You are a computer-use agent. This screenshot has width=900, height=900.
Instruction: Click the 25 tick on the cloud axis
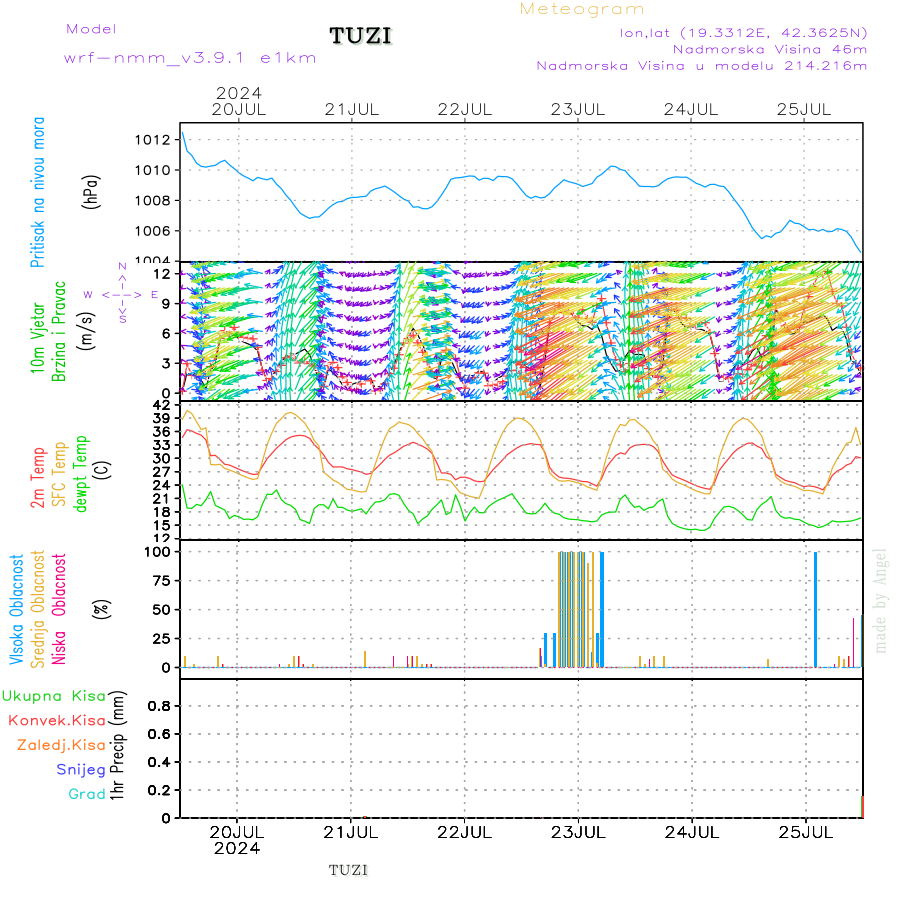pyautogui.click(x=162, y=638)
